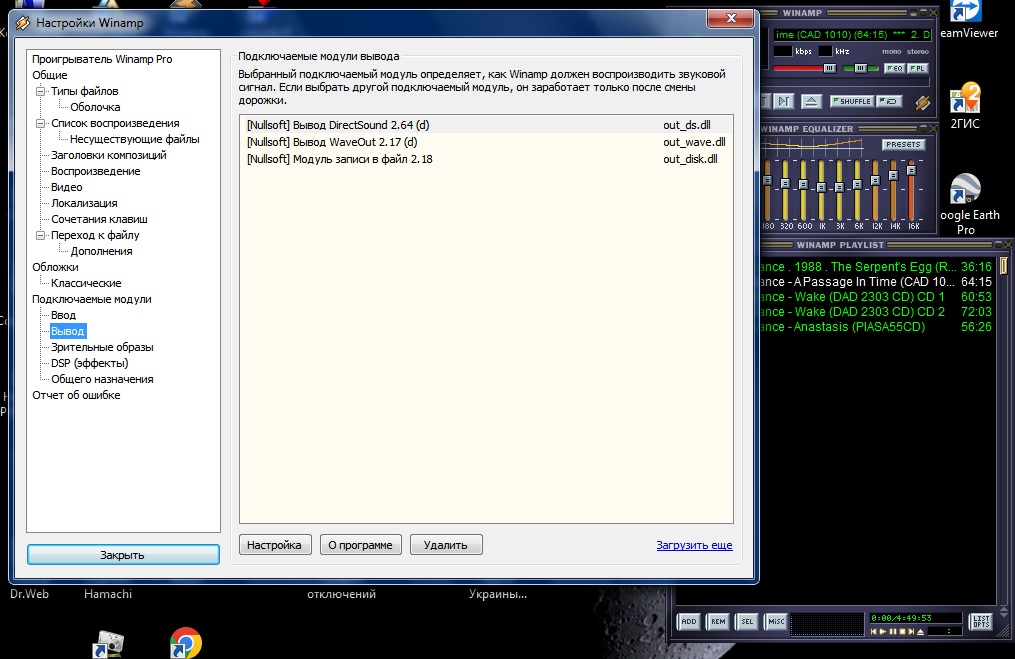This screenshot has height=659, width=1015.
Task: Click the 12K equalizer band slider
Action: (875, 189)
